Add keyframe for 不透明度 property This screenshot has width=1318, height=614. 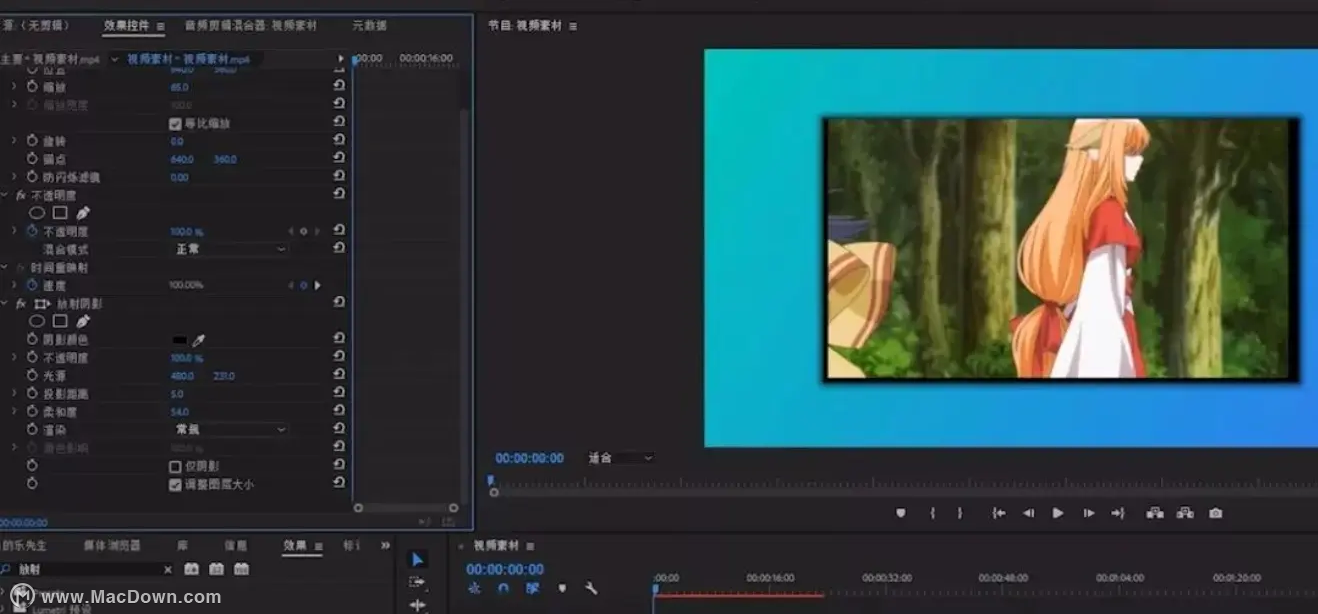point(303,231)
